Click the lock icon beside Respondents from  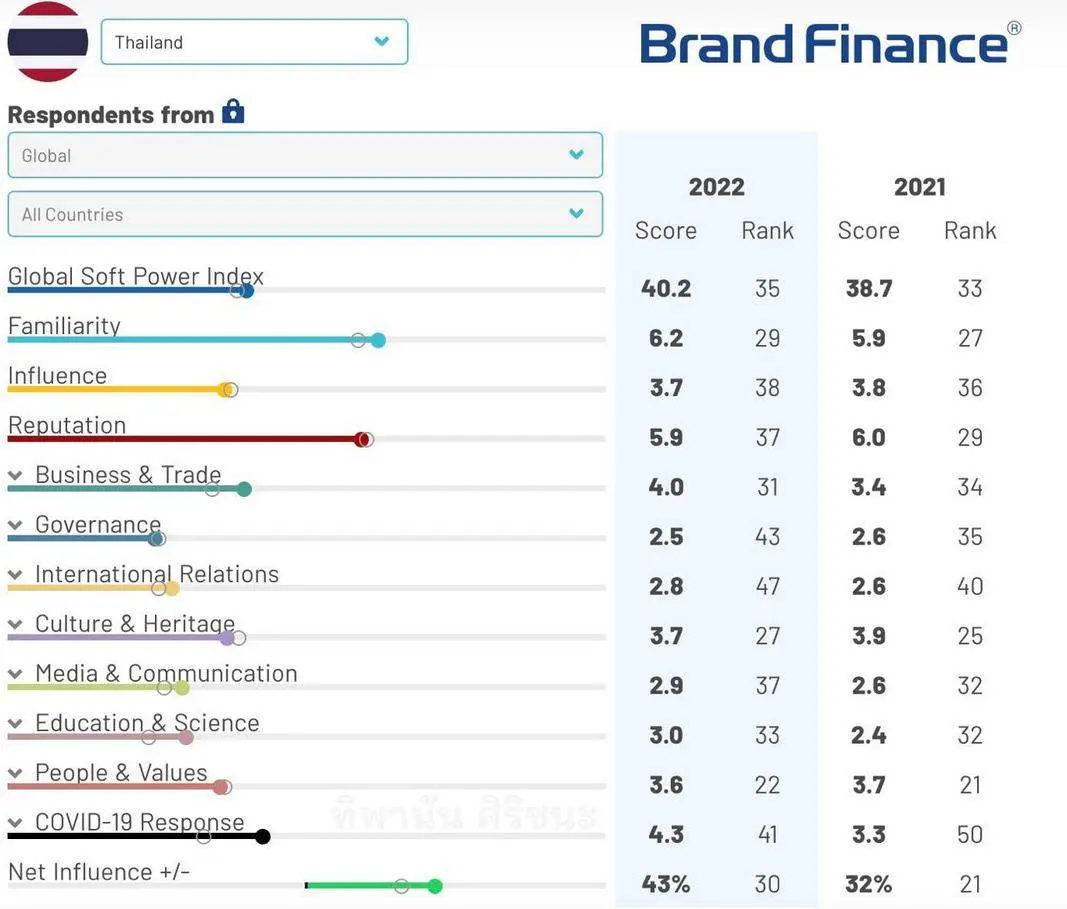(233, 112)
